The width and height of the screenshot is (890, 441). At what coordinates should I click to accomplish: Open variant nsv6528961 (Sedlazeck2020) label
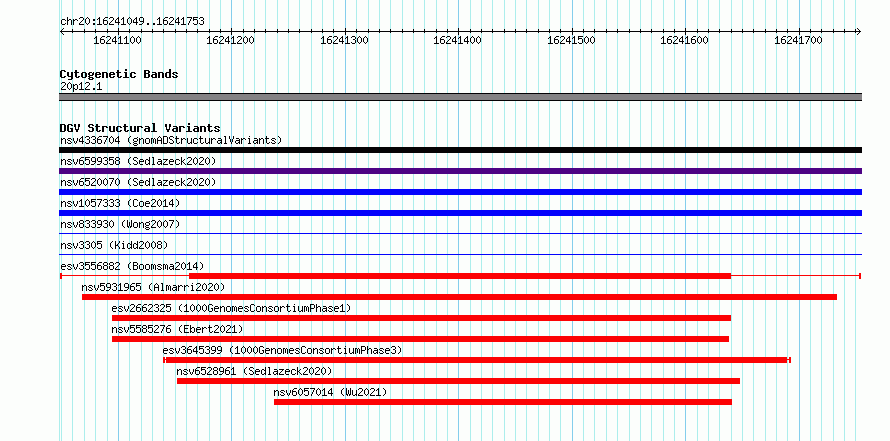(254, 371)
